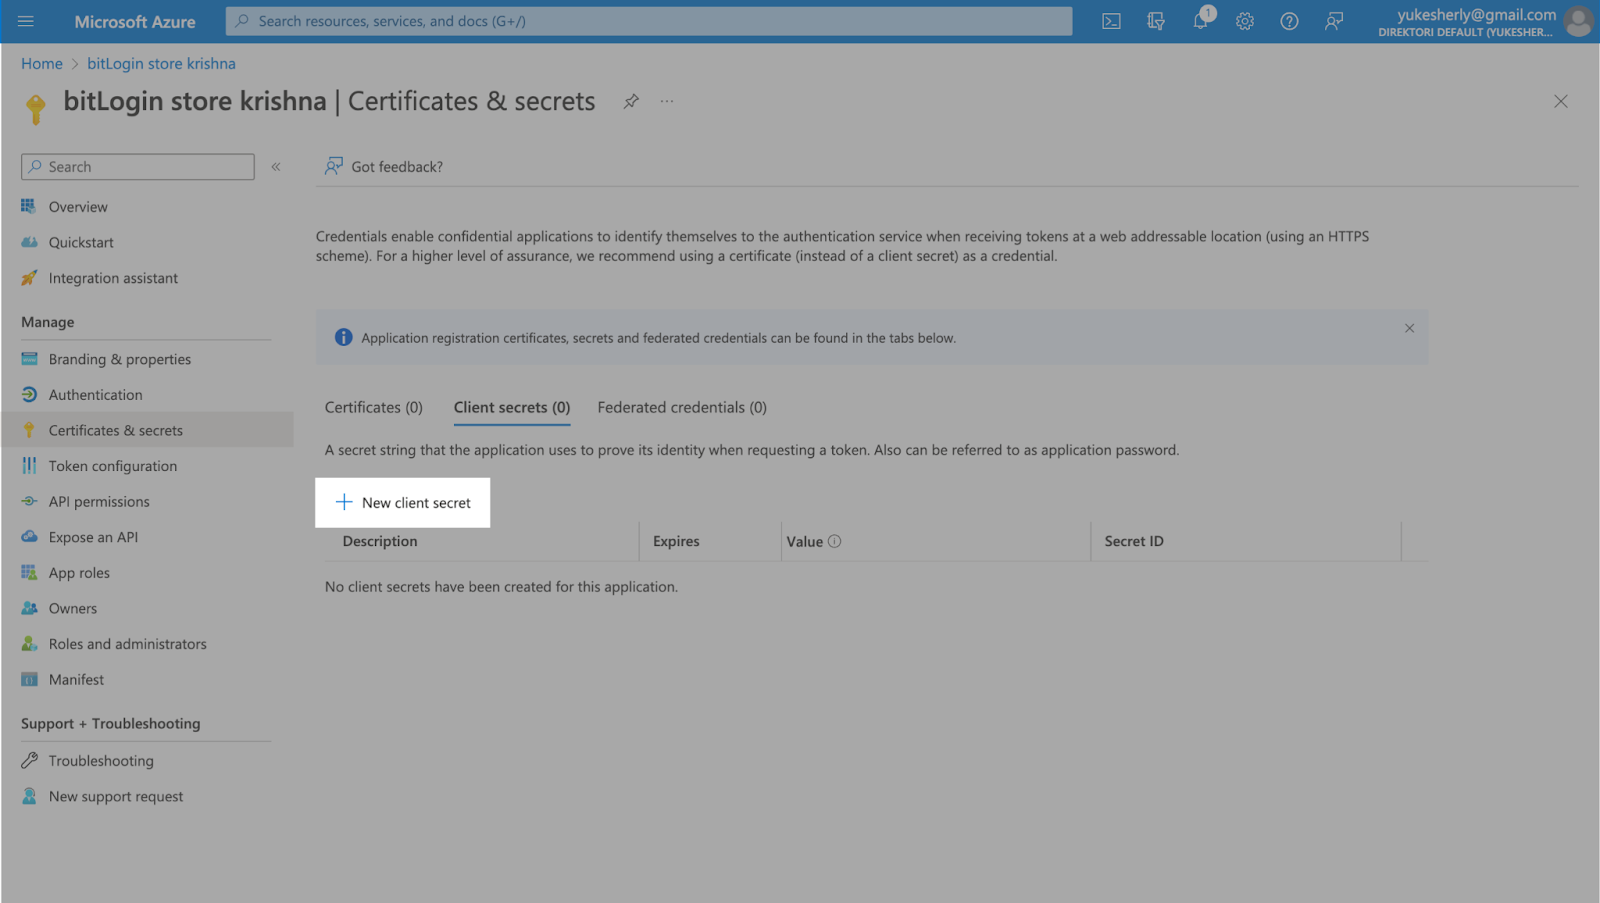The image size is (1600, 903).
Task: Close the Certificates & secrets blade
Action: (1560, 101)
